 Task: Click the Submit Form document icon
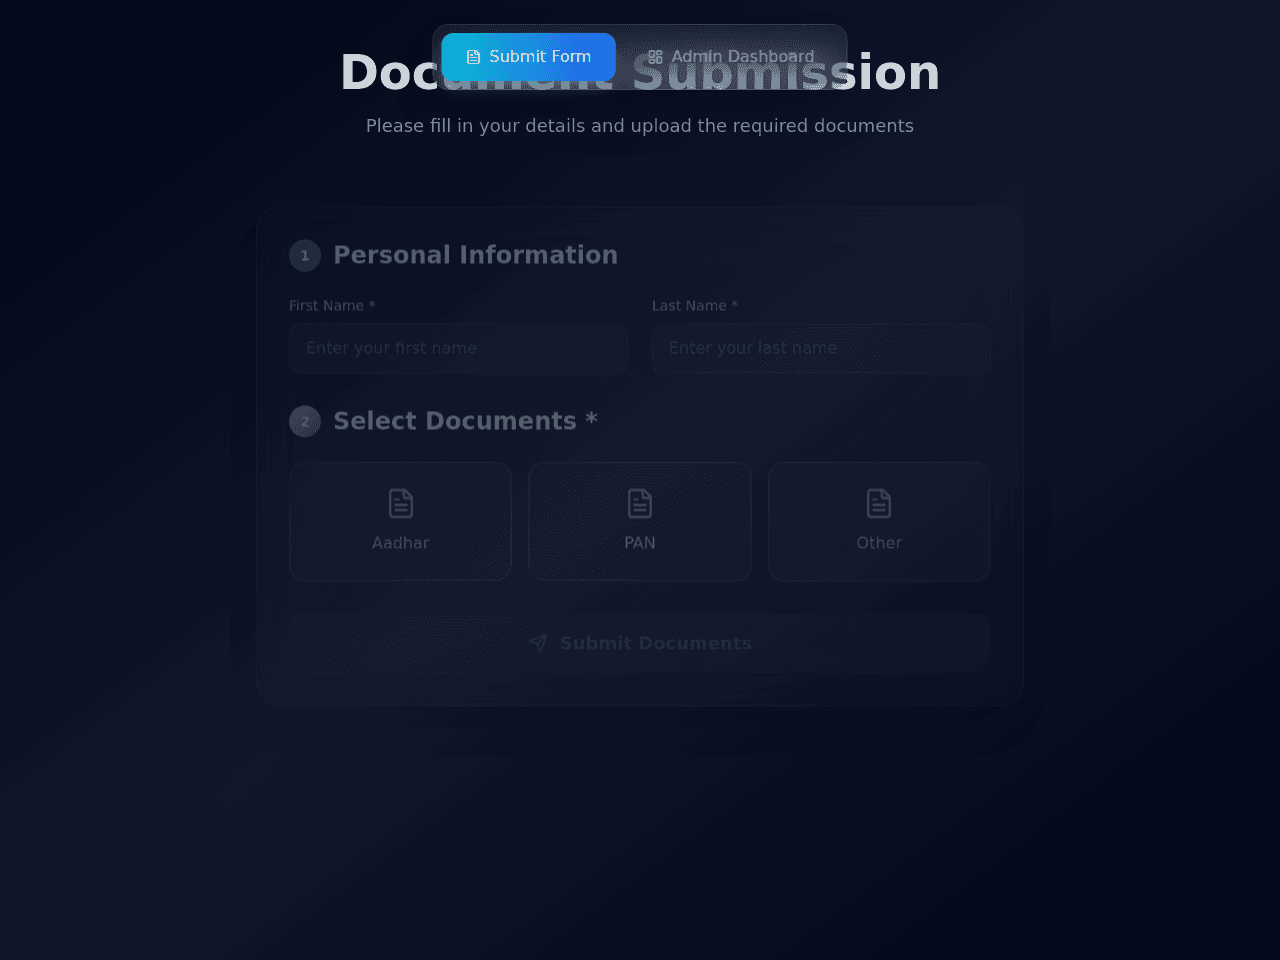[x=474, y=57]
